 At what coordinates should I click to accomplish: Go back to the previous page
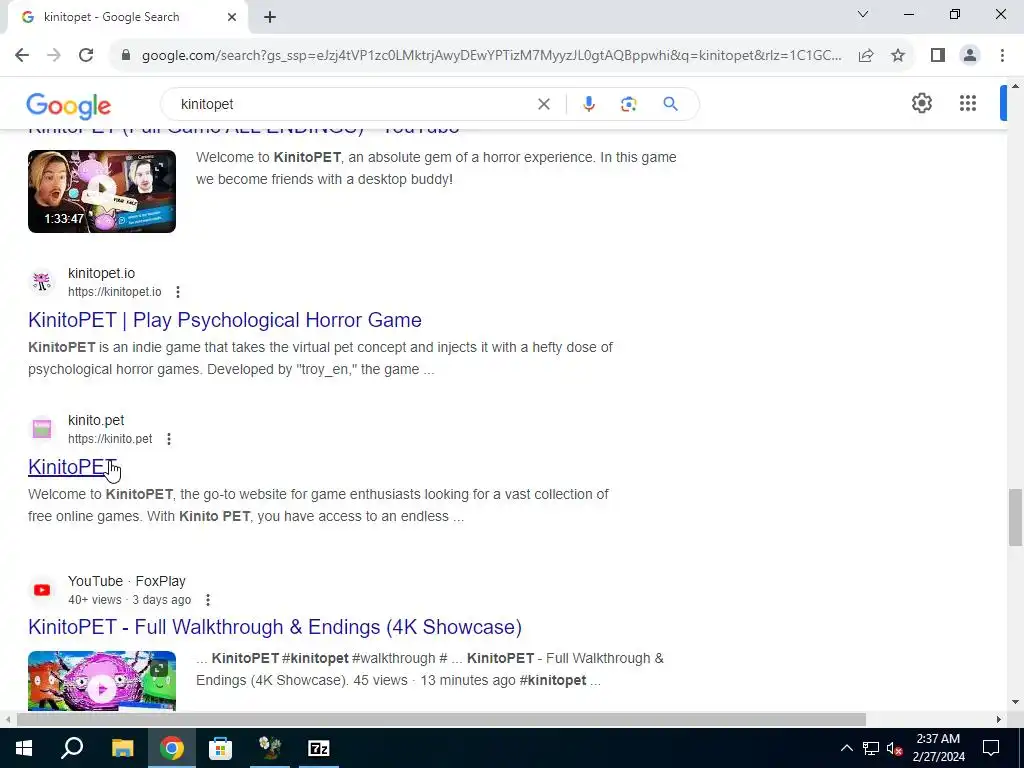(22, 56)
